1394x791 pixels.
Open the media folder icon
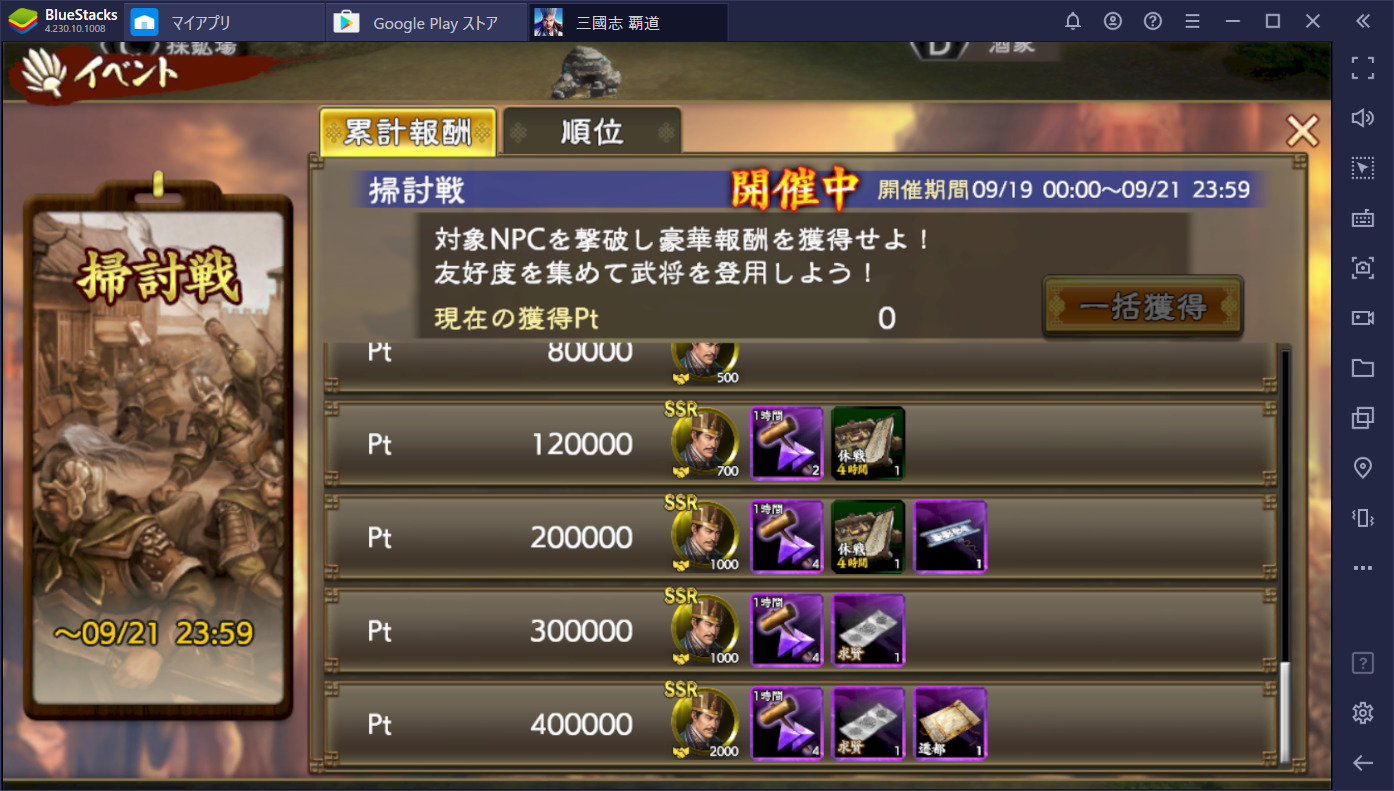[1363, 368]
